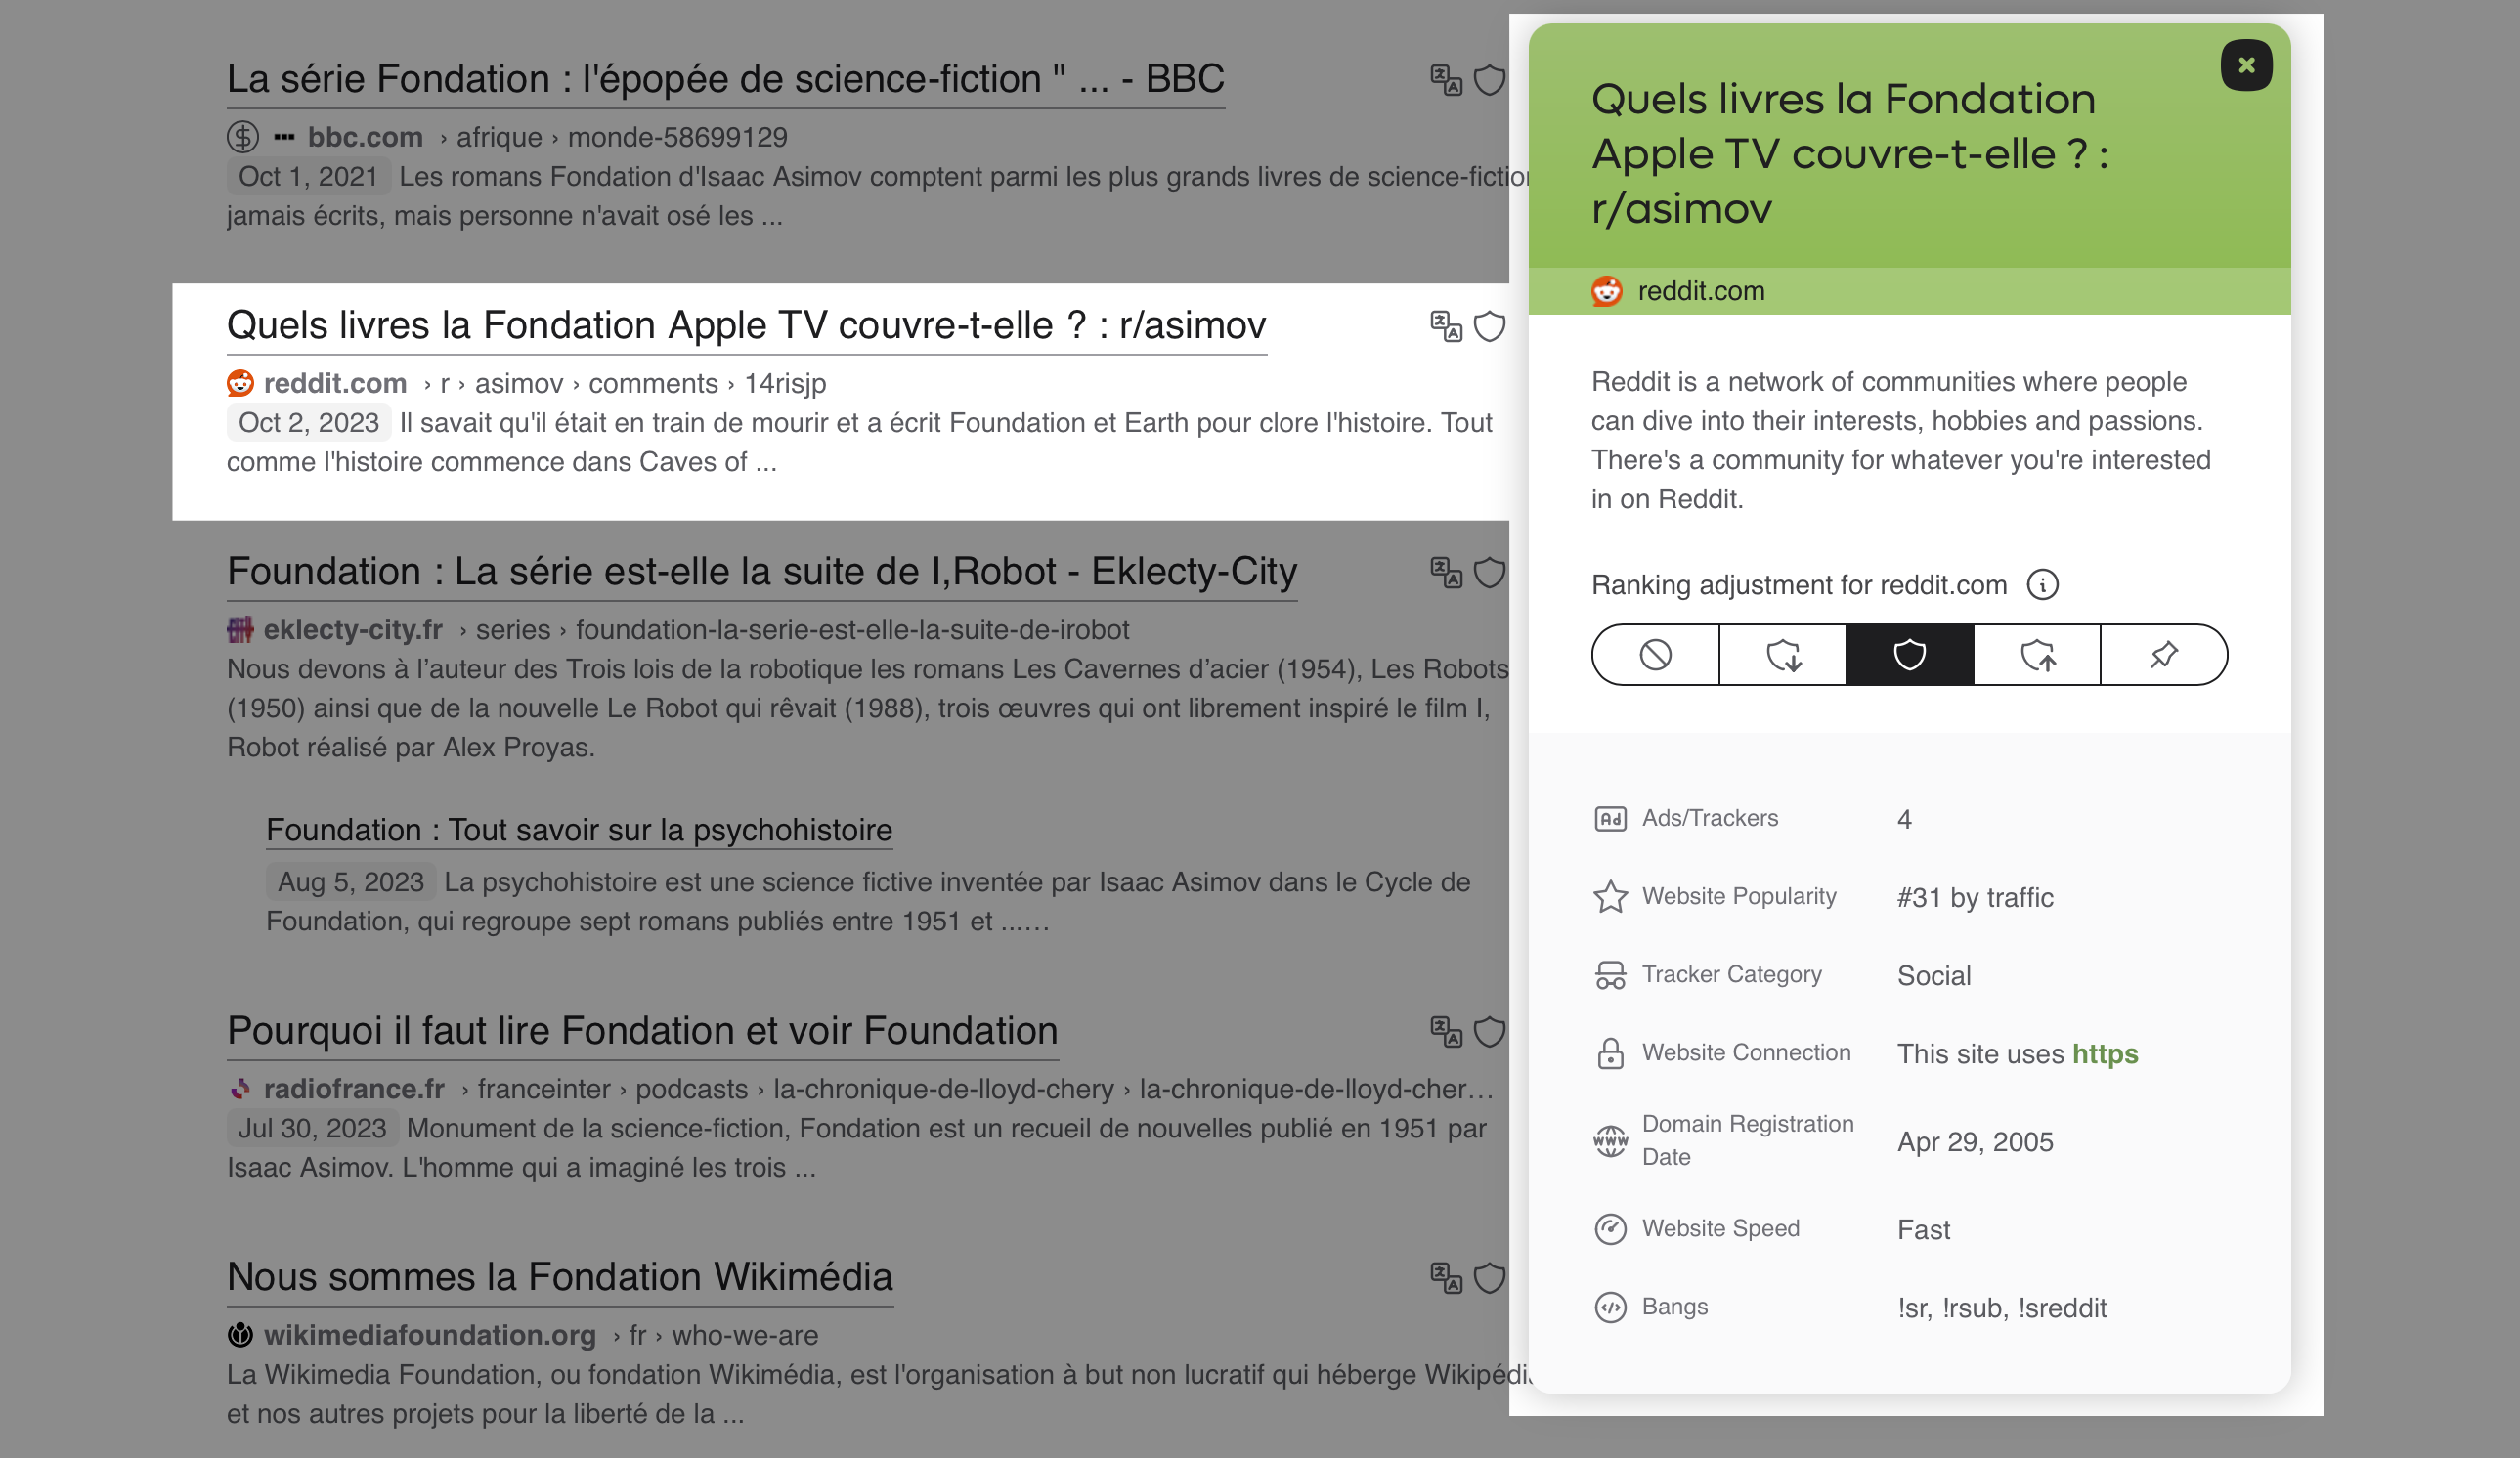Click the shield icon for Eklecty-City result
Screen dimensions: 2520x1458
pyautogui.click(x=1489, y=572)
